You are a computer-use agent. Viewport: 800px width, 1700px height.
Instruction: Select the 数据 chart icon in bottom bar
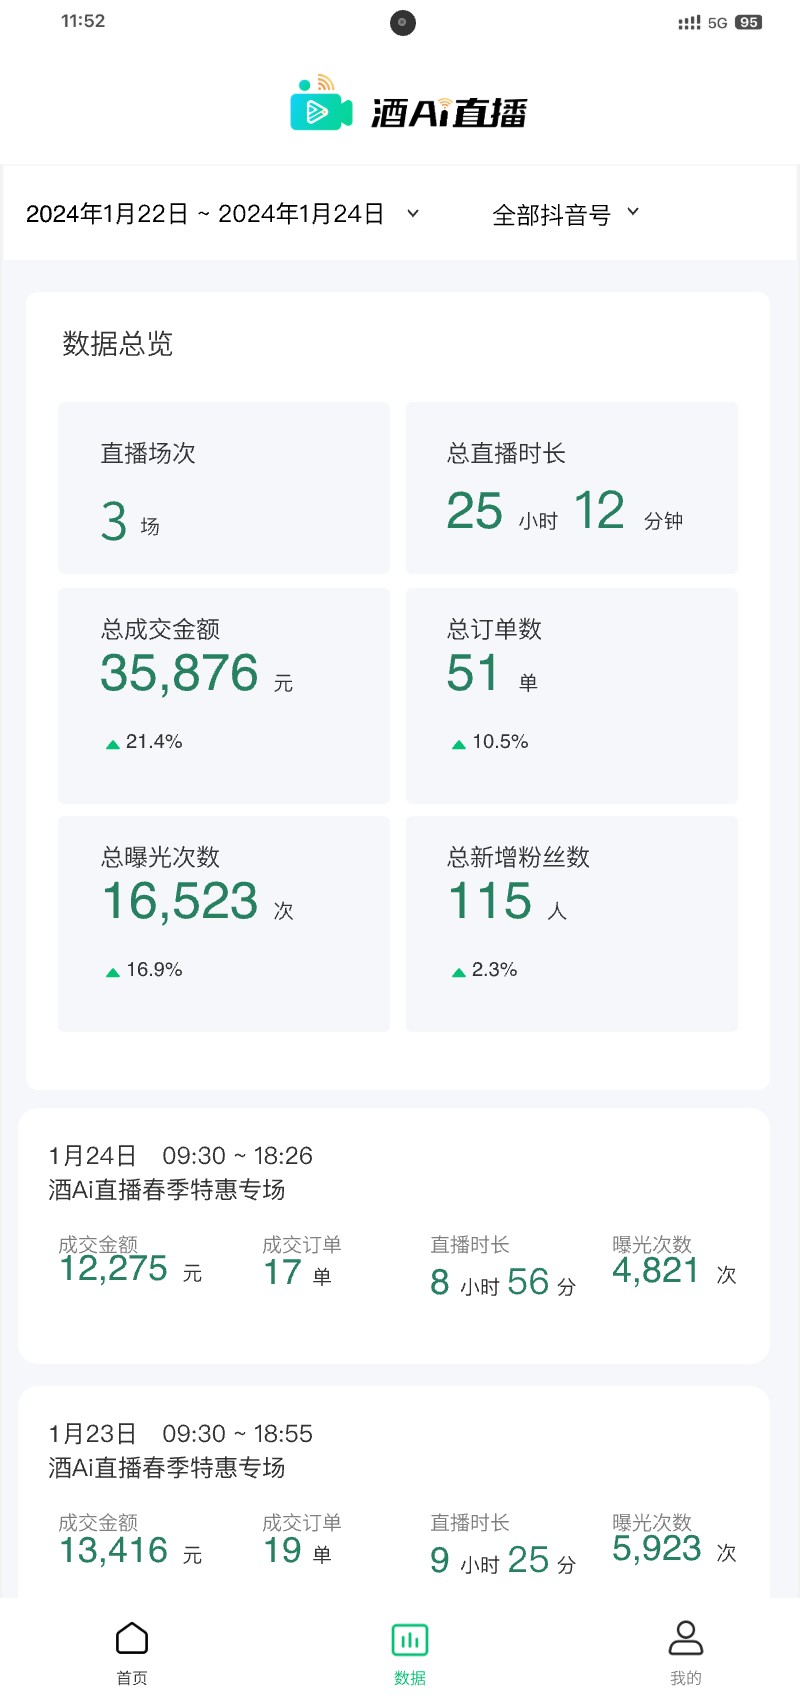[410, 1640]
